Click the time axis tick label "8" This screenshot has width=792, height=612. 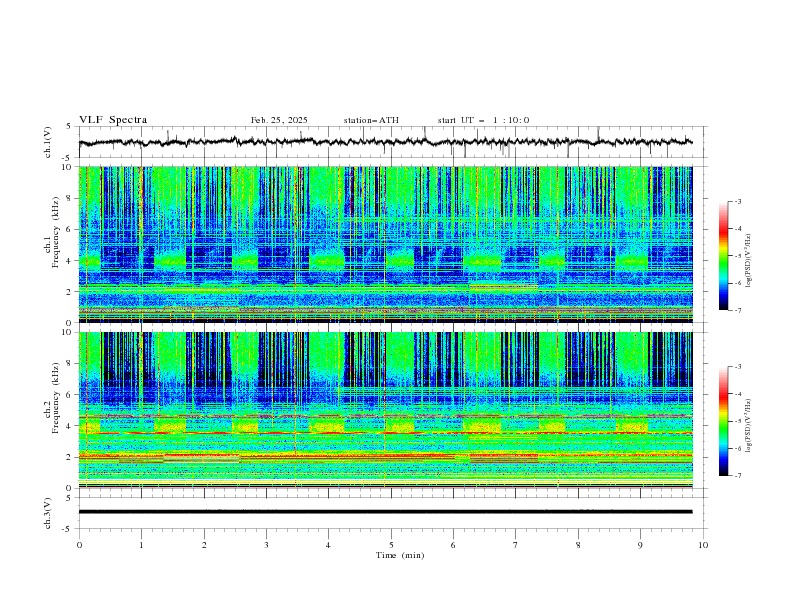[578, 545]
